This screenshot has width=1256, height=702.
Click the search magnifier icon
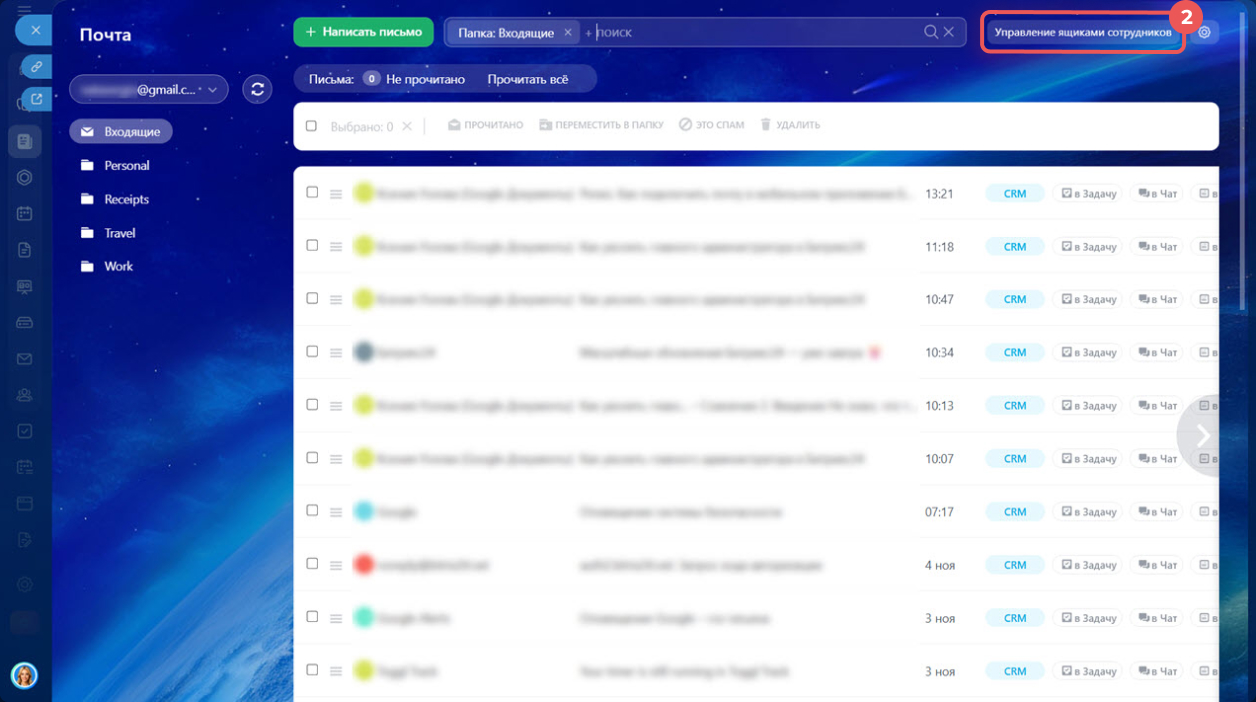click(x=931, y=32)
